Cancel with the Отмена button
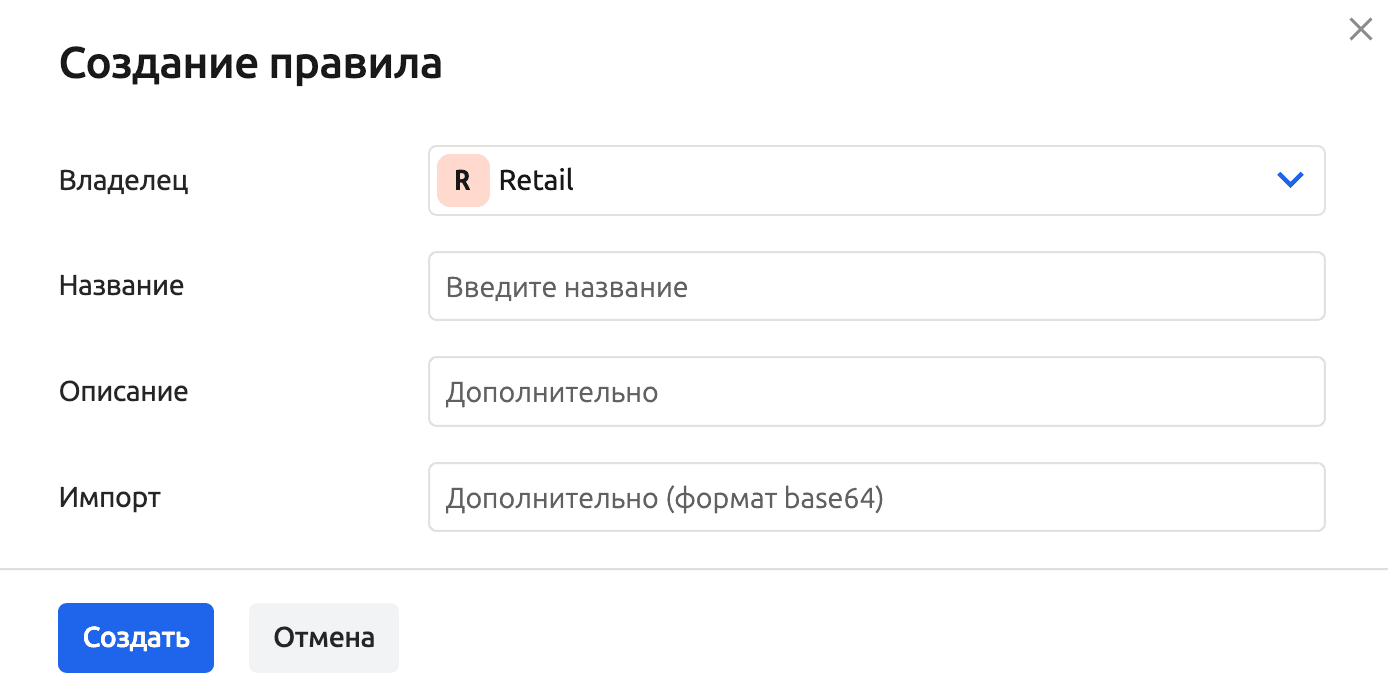Screen dimensions: 1388x696 tap(324, 638)
